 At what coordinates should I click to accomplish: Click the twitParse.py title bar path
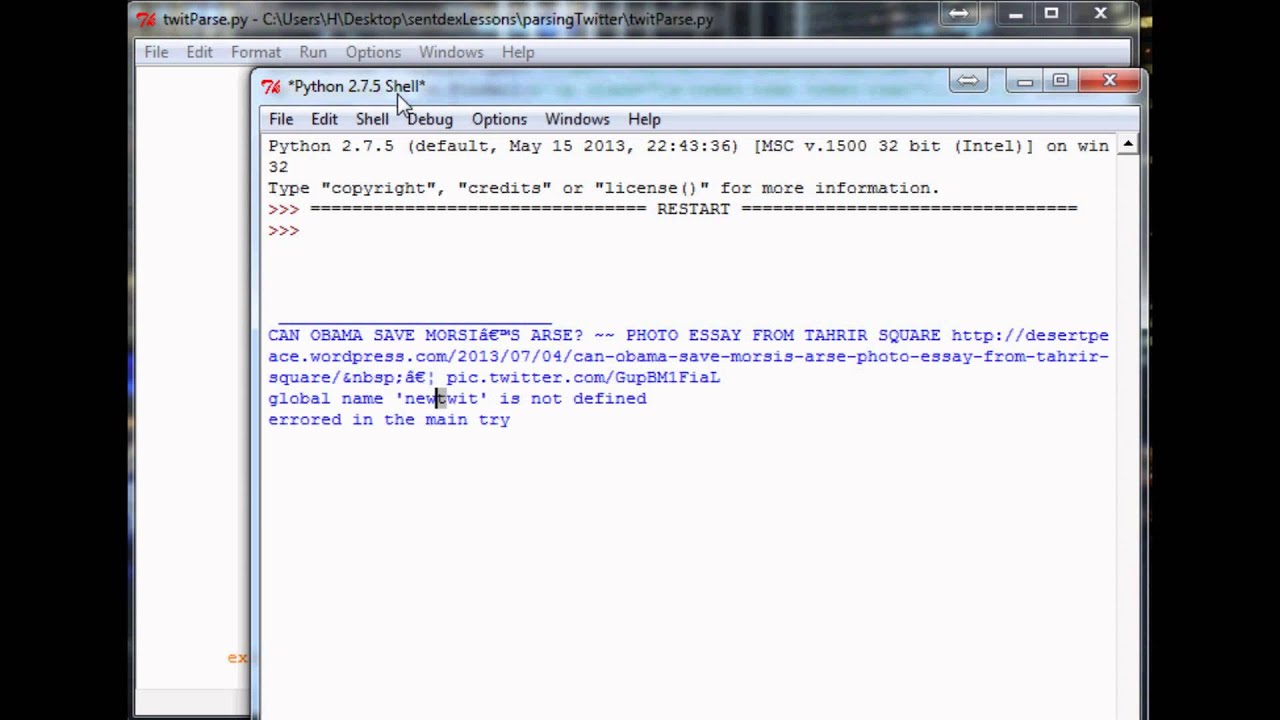[438, 19]
